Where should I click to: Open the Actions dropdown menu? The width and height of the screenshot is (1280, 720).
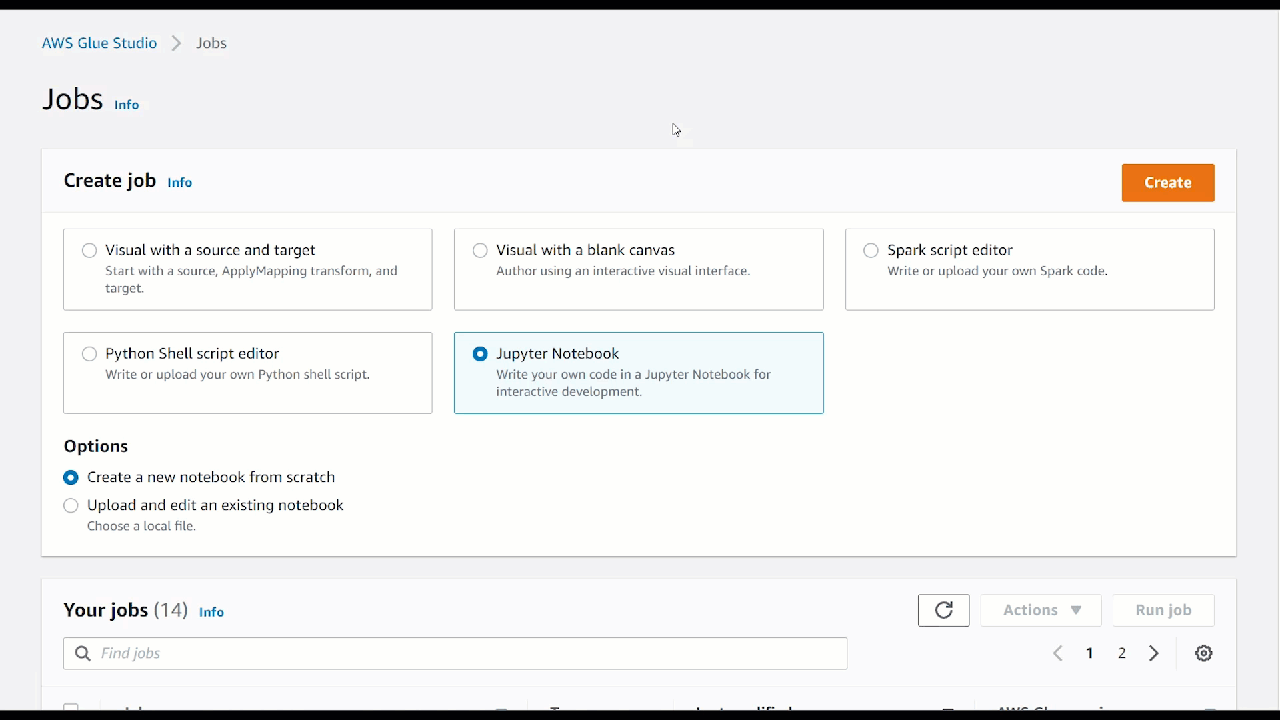point(1041,610)
